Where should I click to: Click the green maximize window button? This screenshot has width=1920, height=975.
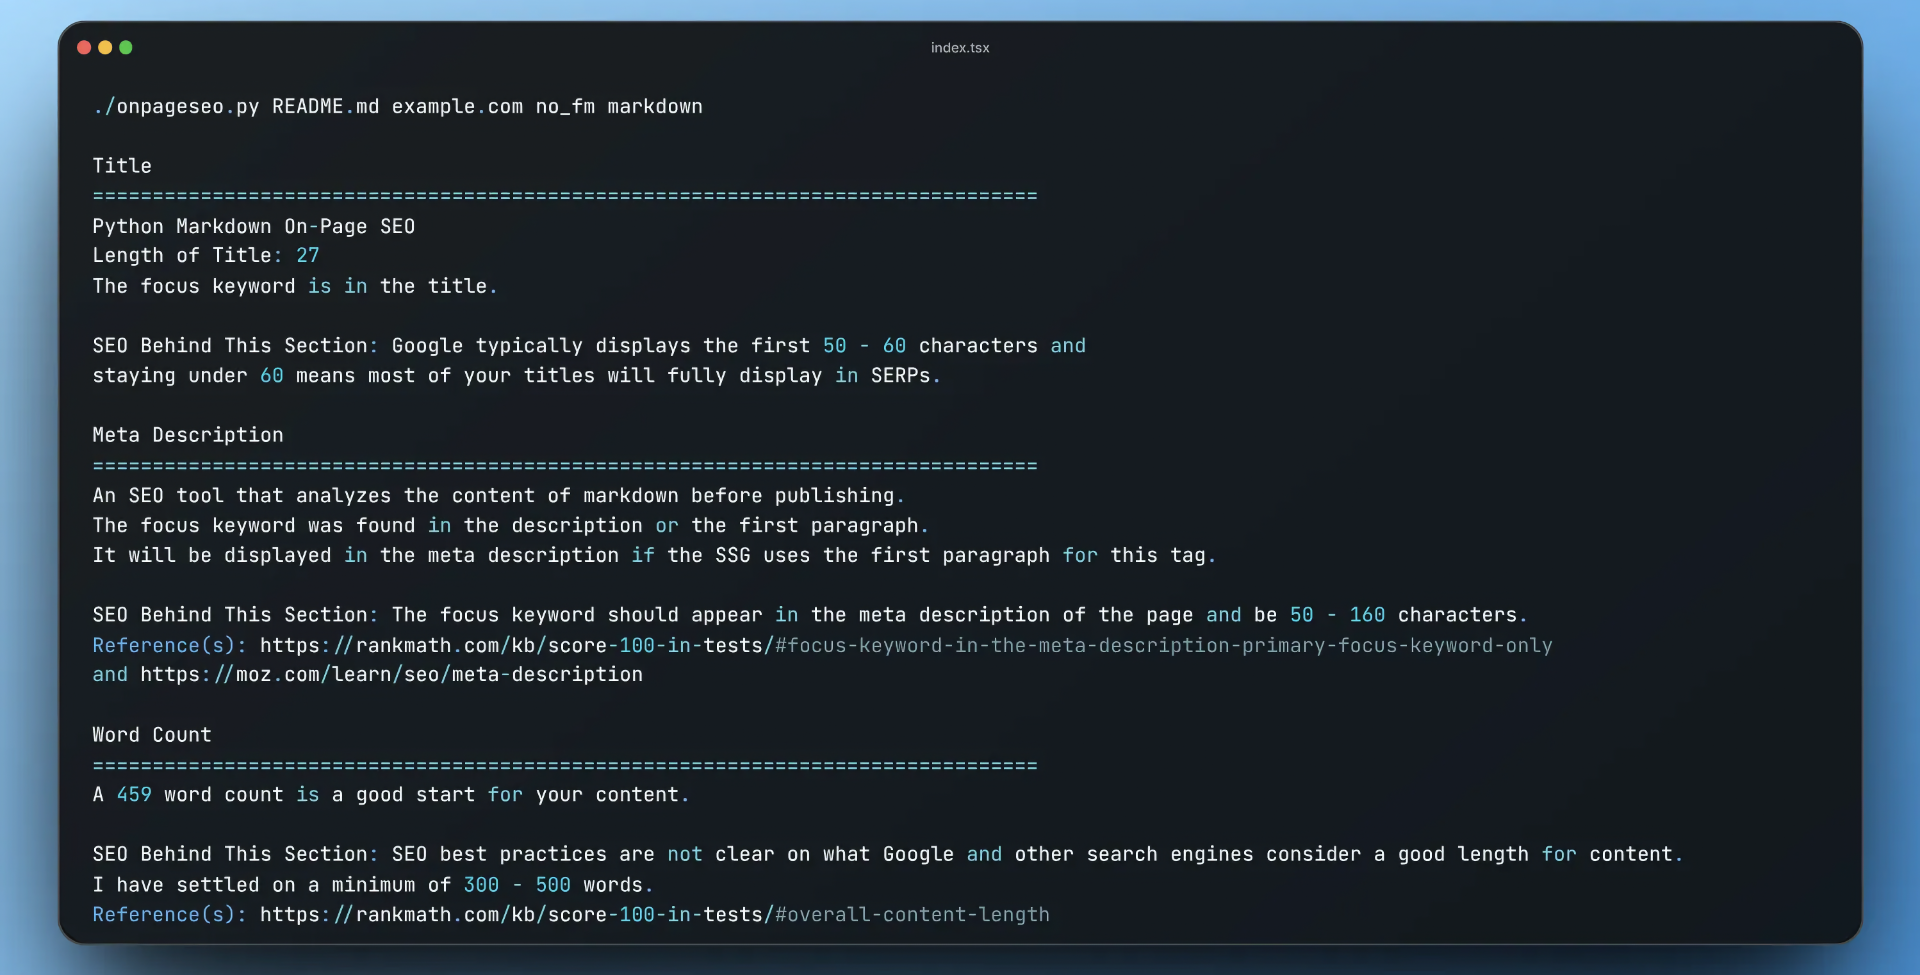[126, 48]
